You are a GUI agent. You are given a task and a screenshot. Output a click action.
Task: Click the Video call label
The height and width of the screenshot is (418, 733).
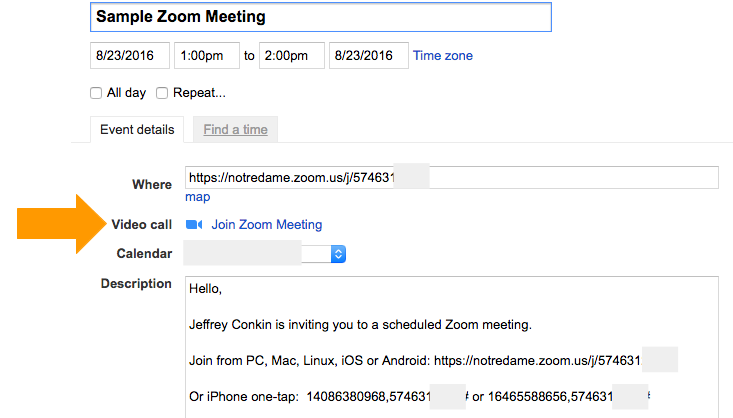coord(142,225)
